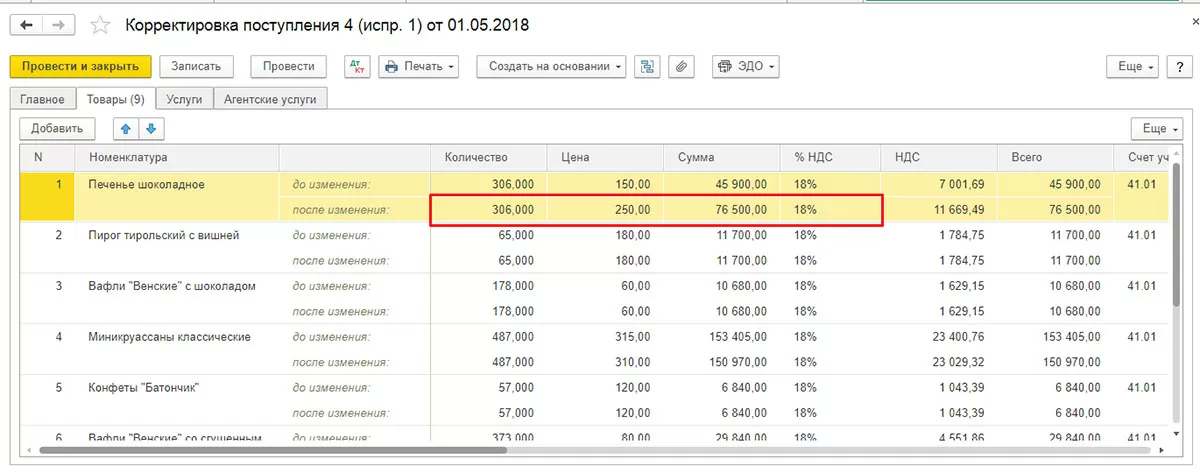Click the Провести и закрыть button
Image resolution: width=1200 pixels, height=466 pixels.
80,67
